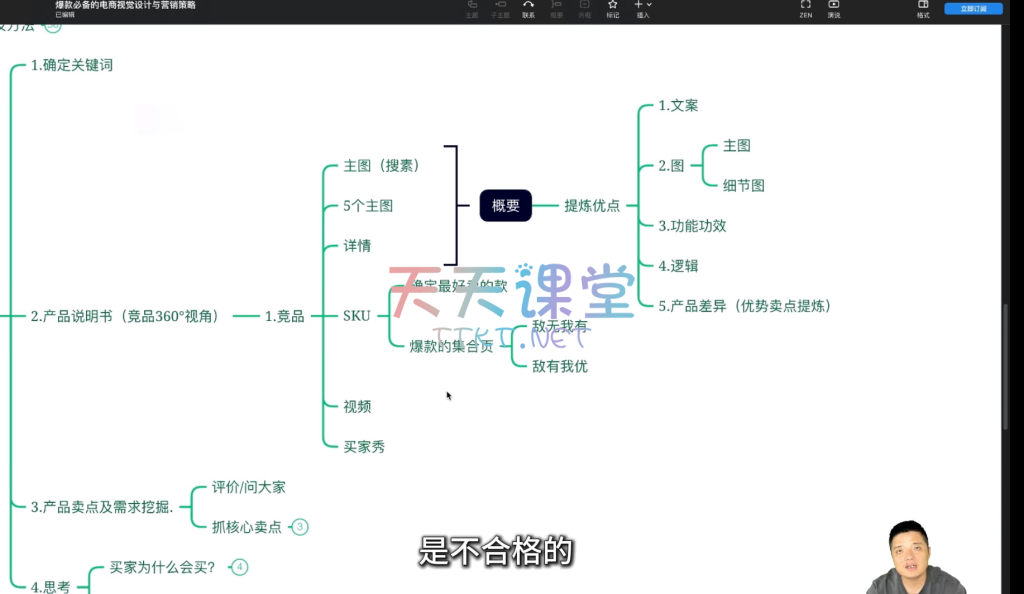Viewport: 1024px width, 594px height.
Task: Click the 概要 (Summary) toolbar icon
Action: [556, 9]
